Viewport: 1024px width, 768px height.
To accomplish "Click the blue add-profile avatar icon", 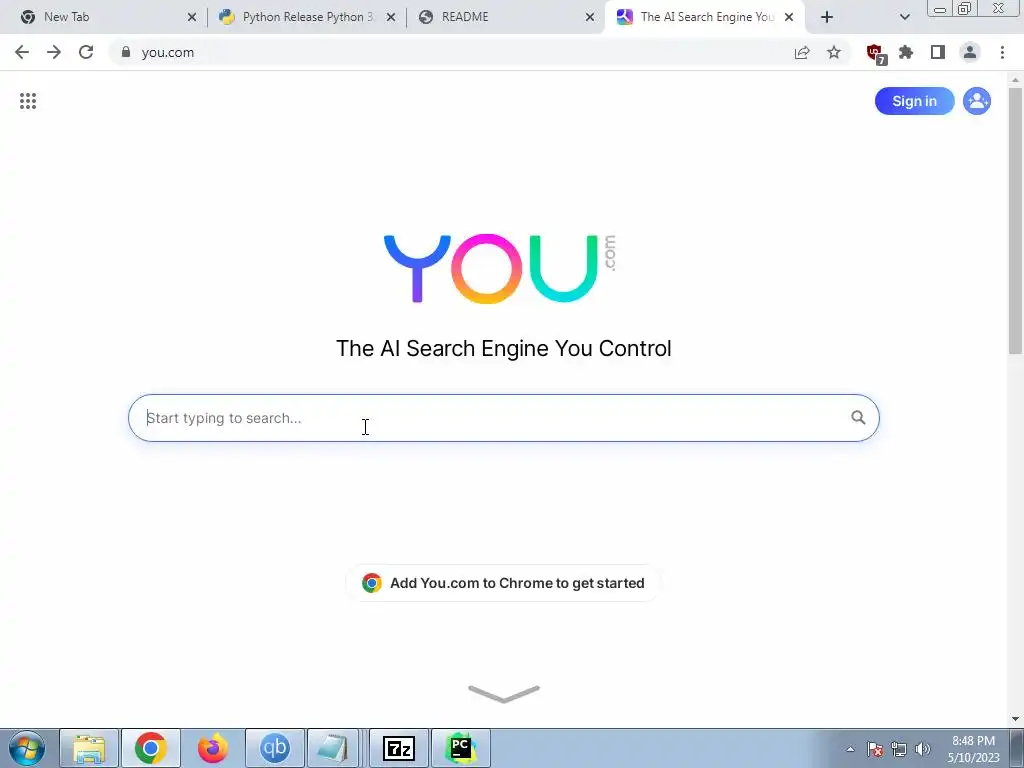I will (x=977, y=101).
